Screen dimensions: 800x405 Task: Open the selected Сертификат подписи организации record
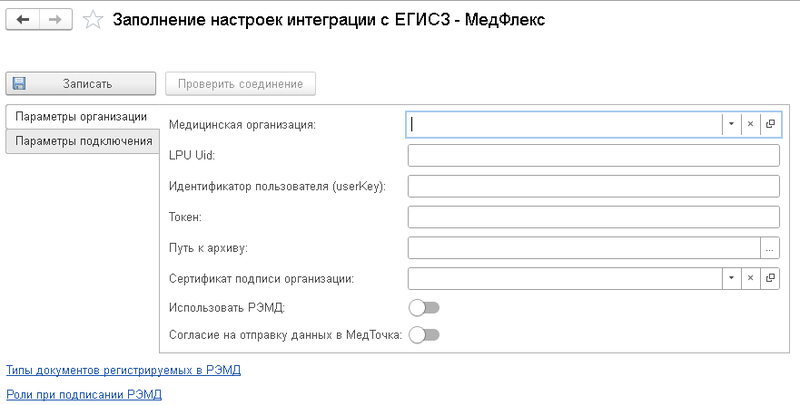pyautogui.click(x=770, y=278)
